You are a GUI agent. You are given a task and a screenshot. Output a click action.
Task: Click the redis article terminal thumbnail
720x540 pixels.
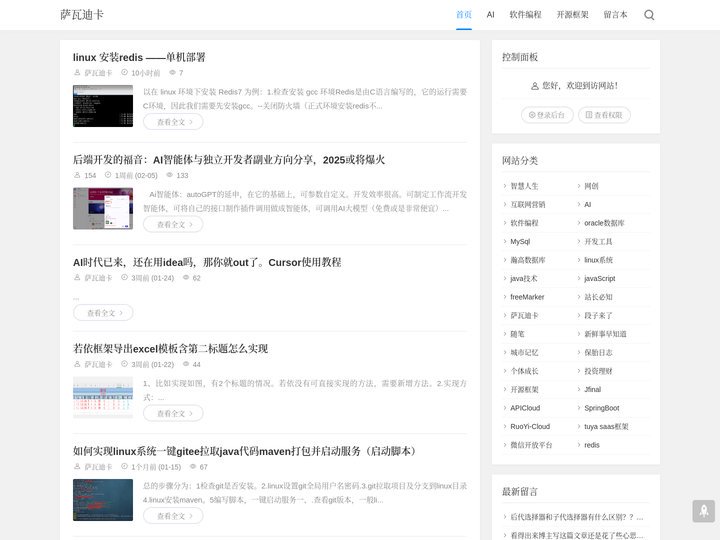click(x=103, y=106)
